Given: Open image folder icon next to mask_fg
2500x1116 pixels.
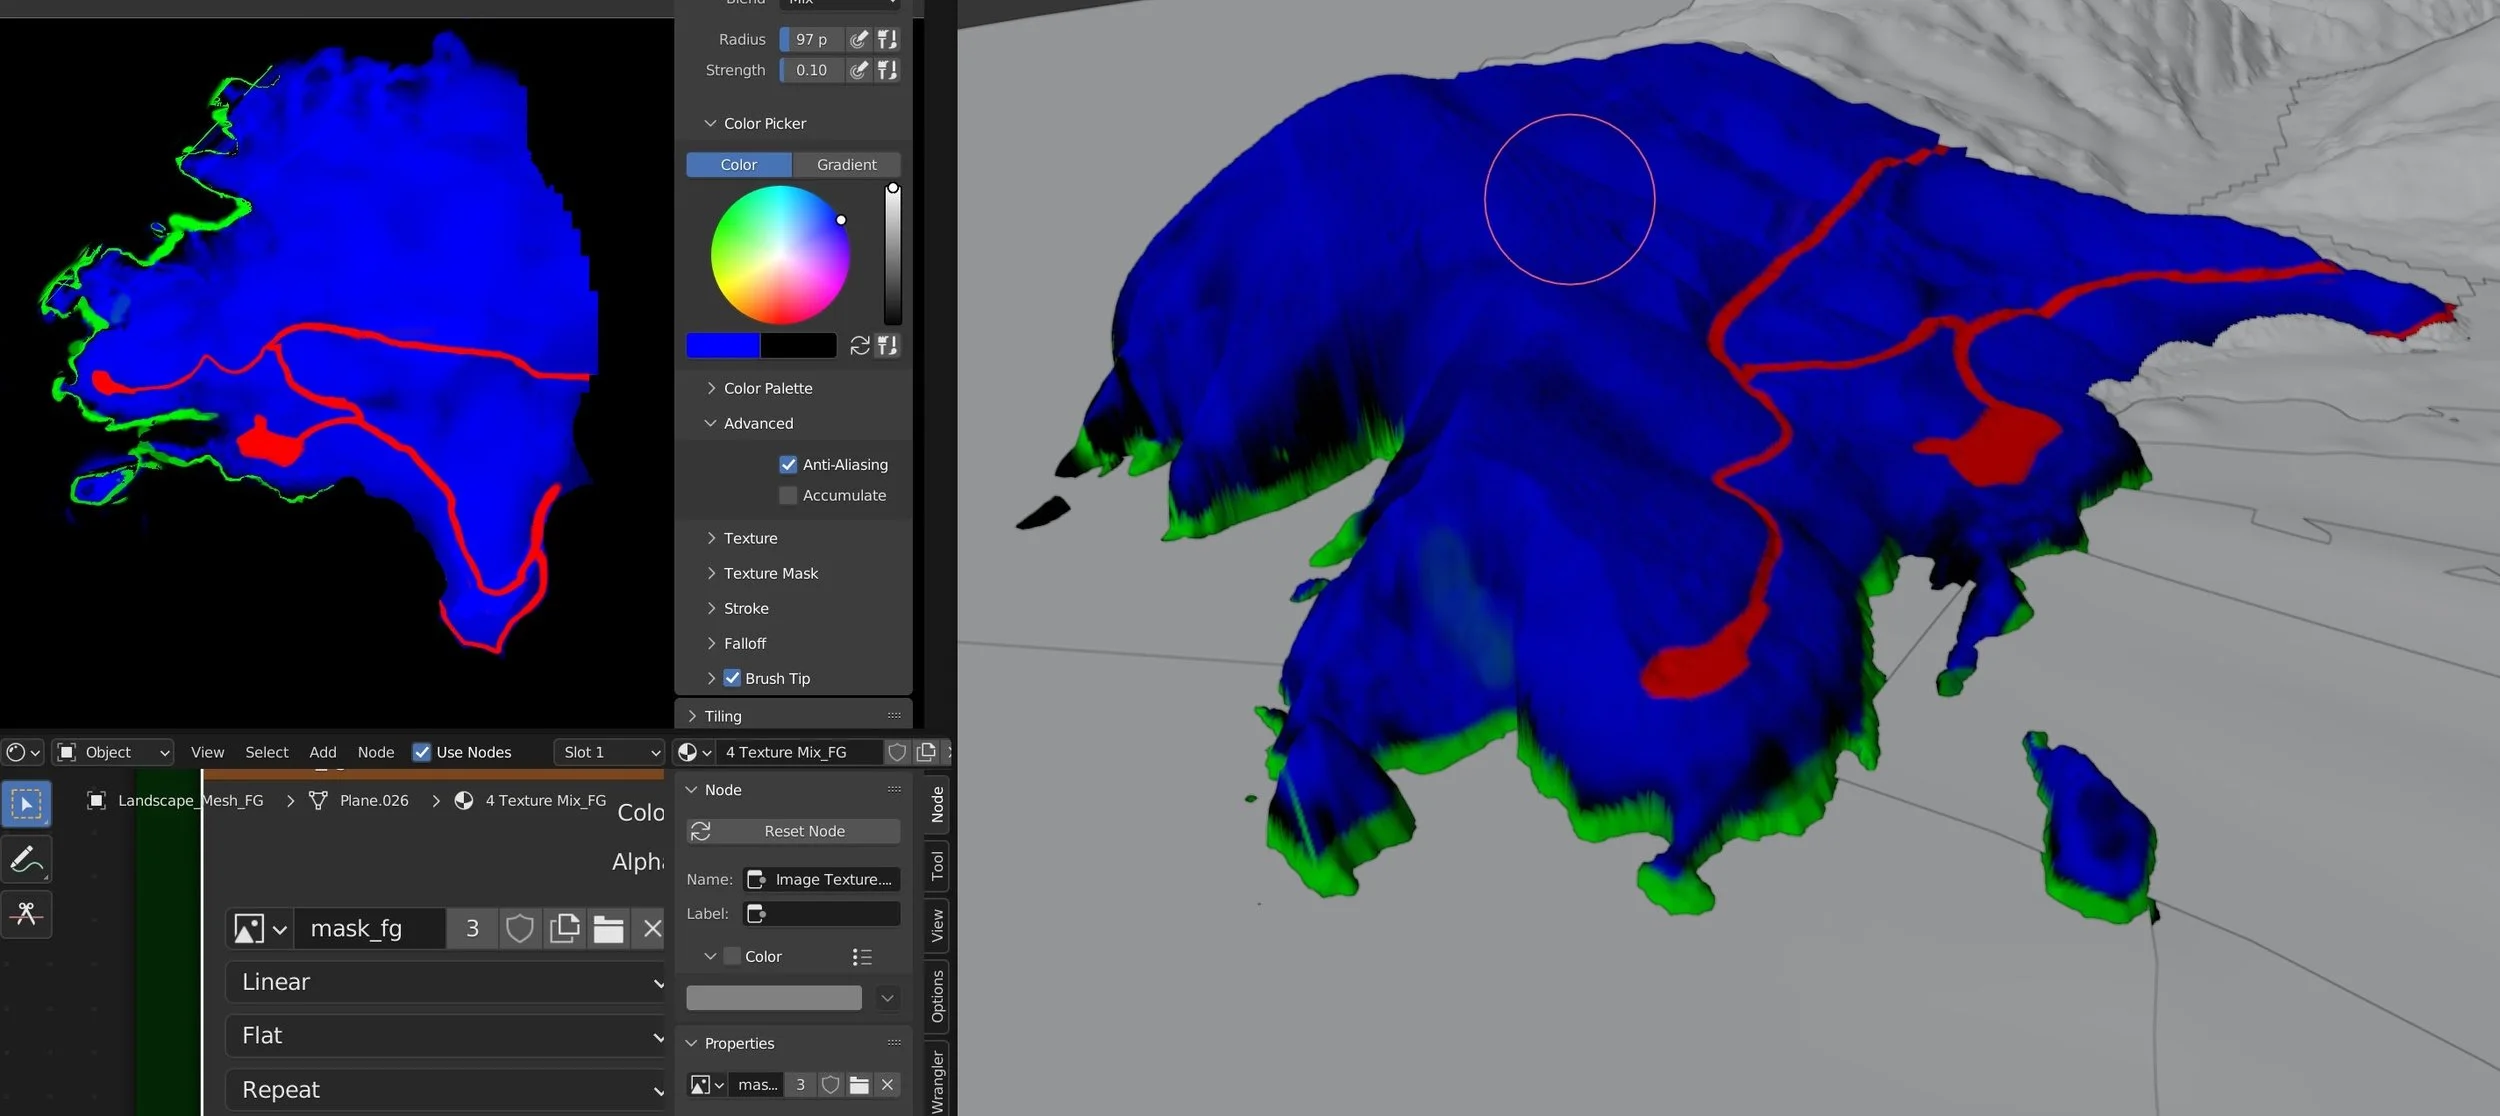Looking at the screenshot, I should pyautogui.click(x=608, y=929).
